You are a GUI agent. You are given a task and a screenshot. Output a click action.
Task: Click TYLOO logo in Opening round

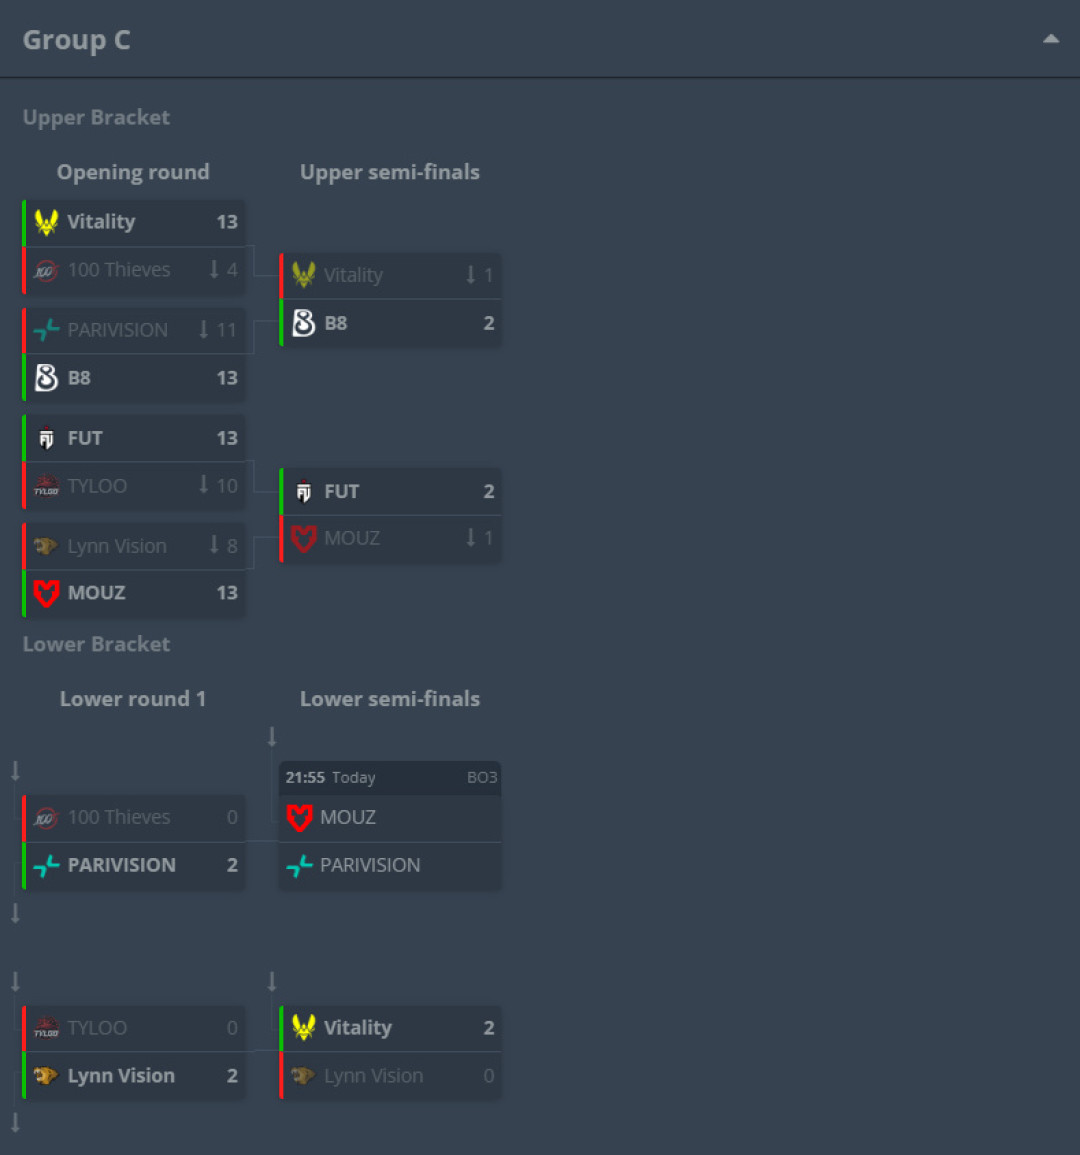pos(46,486)
